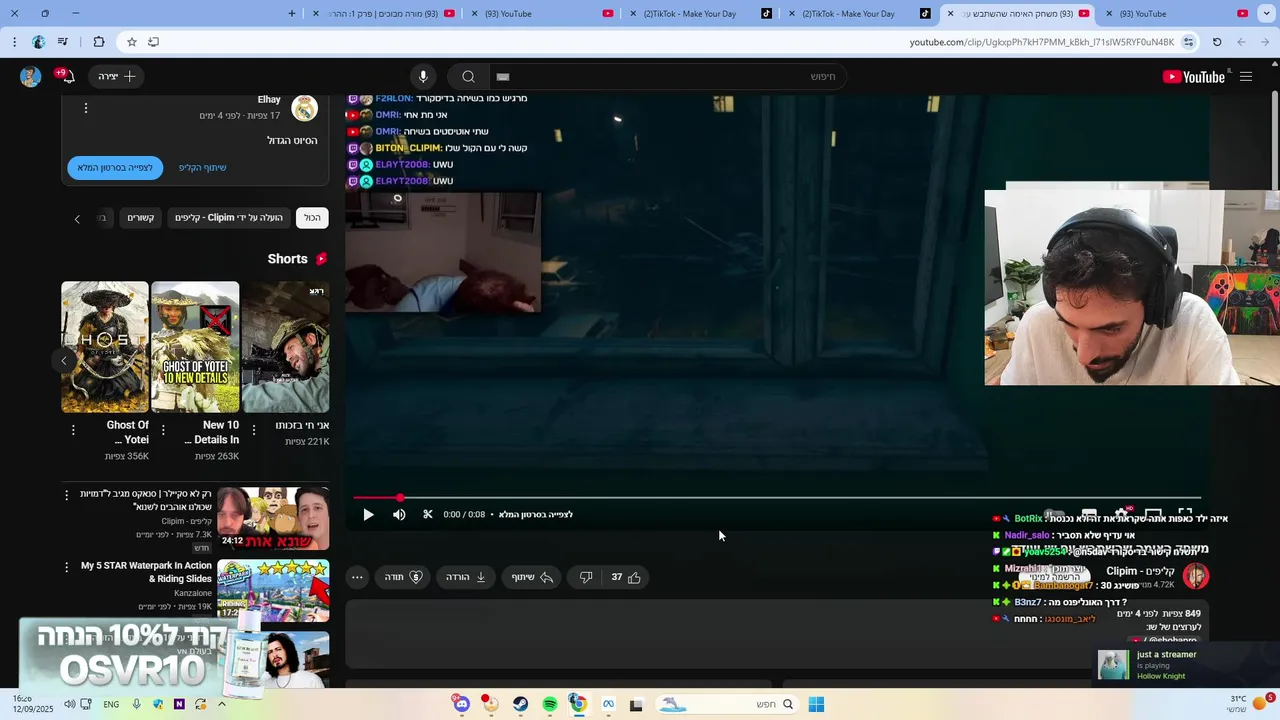Image resolution: width=1280 pixels, height=720 pixels.
Task: Click the Chrome address bar URL
Action: tap(1041, 42)
